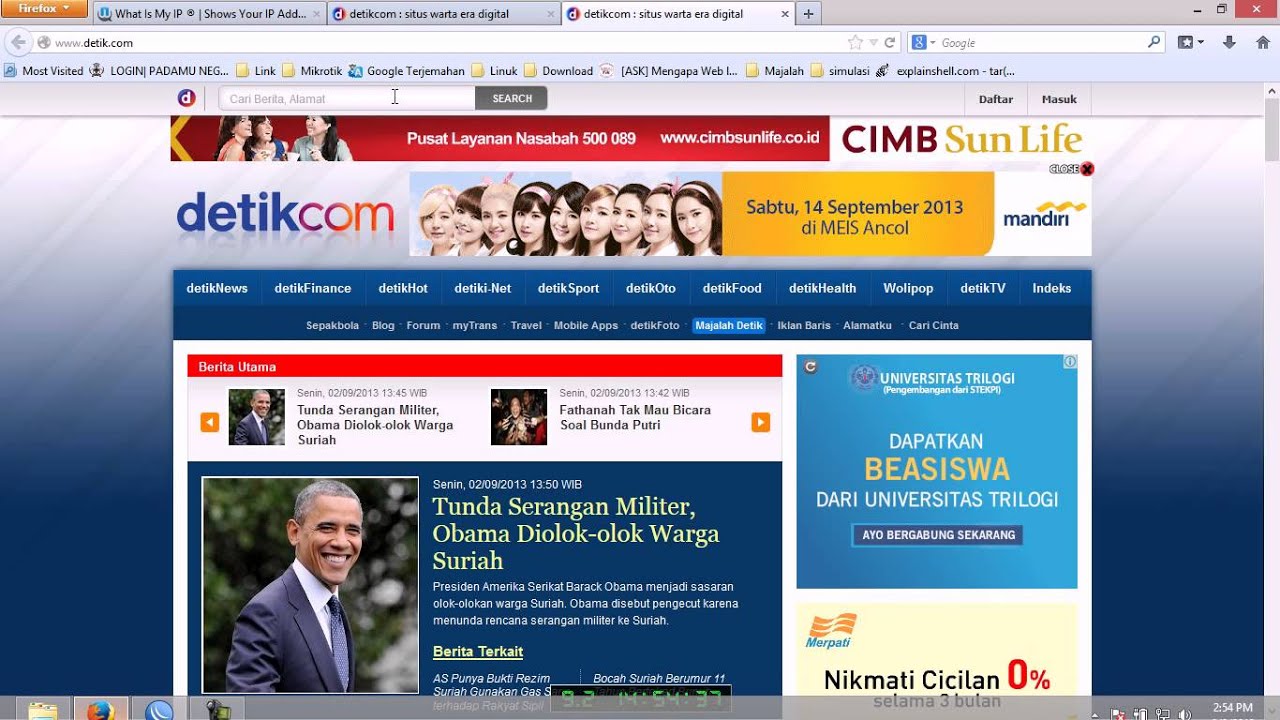This screenshot has height=720, width=1280.
Task: Open the Linuk bookmark folder
Action: tap(494, 71)
